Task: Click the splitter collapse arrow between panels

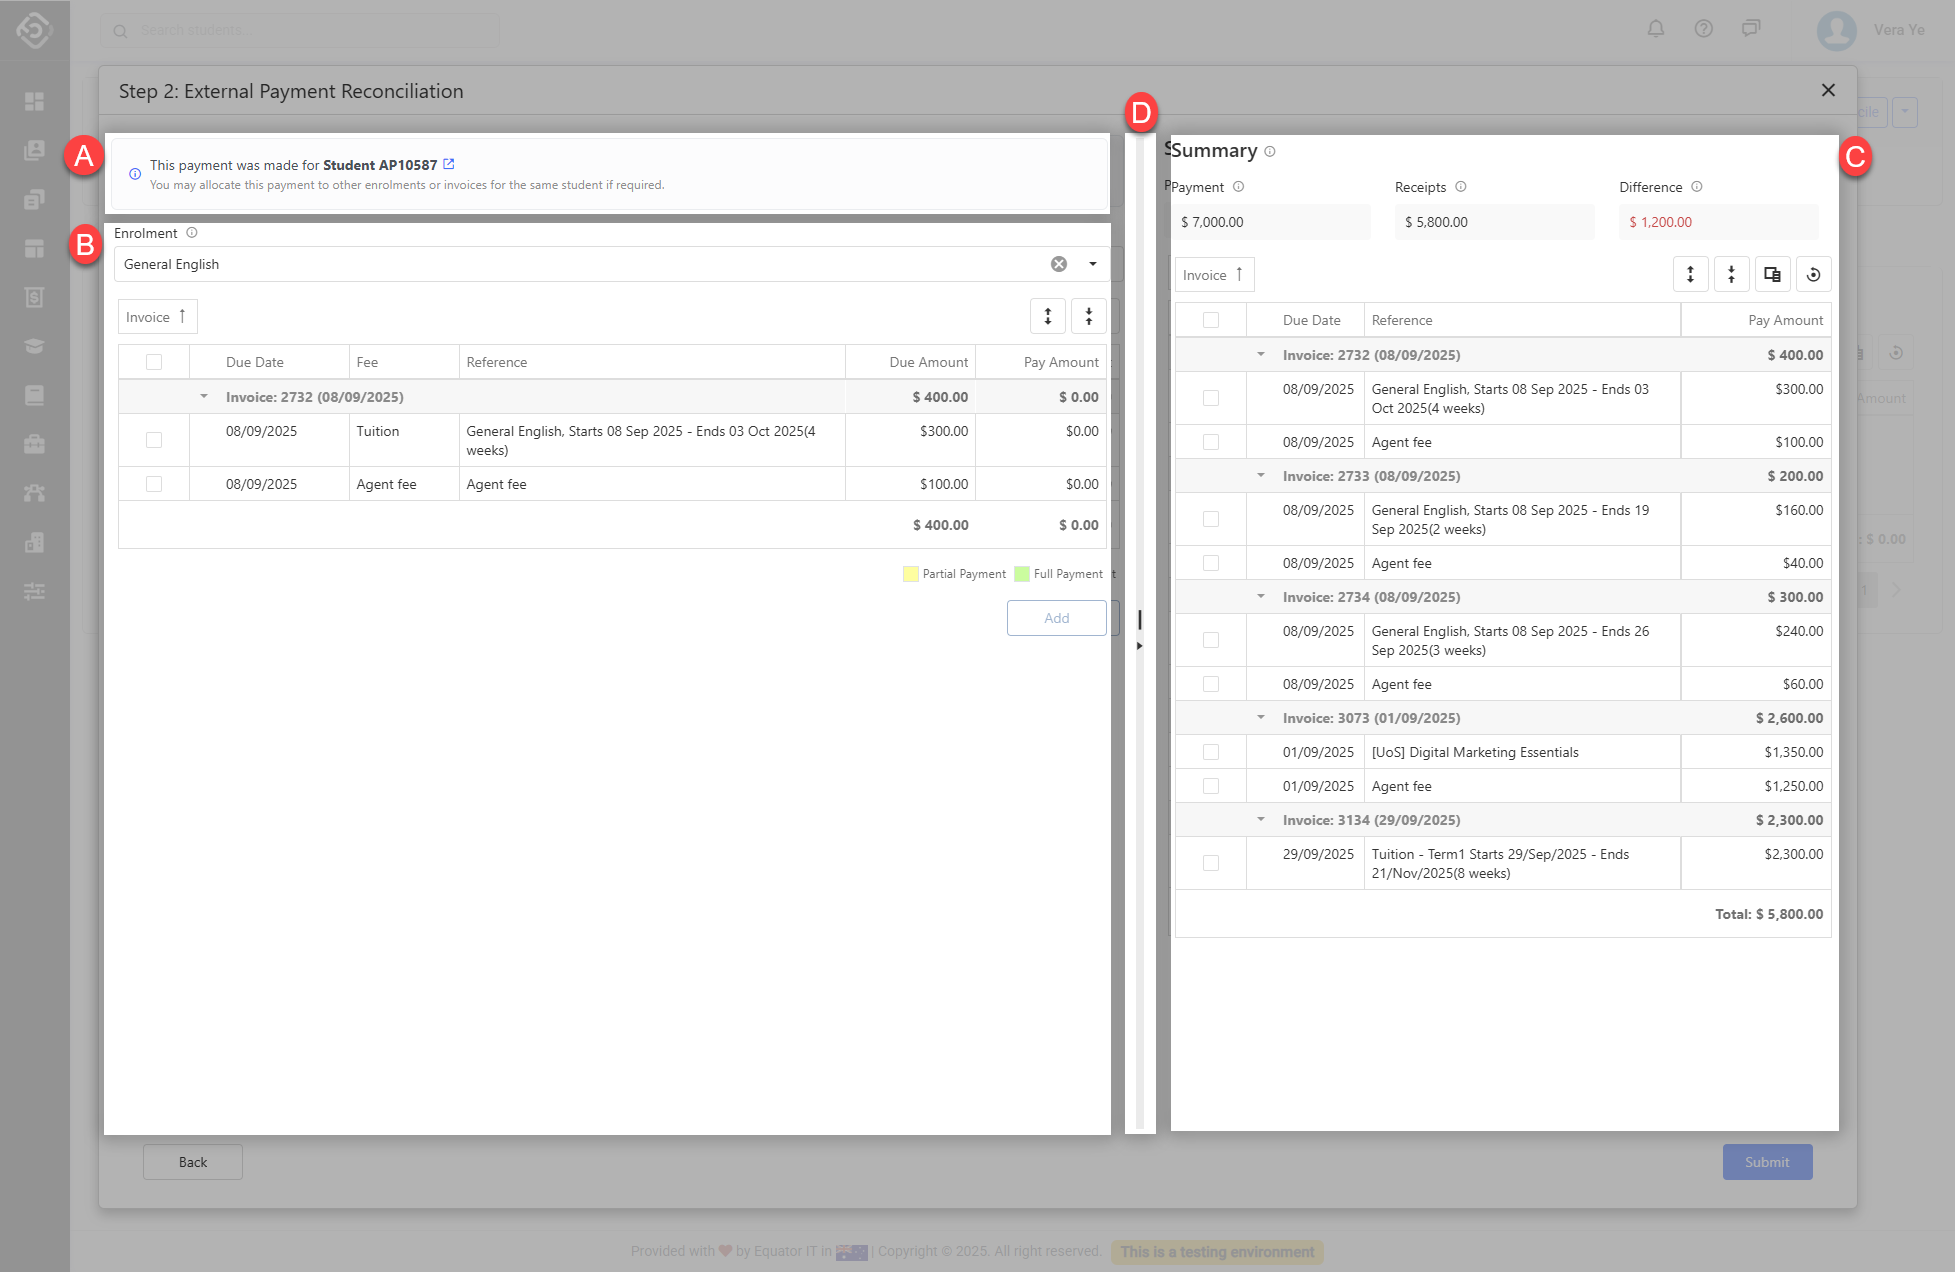Action: tap(1139, 646)
